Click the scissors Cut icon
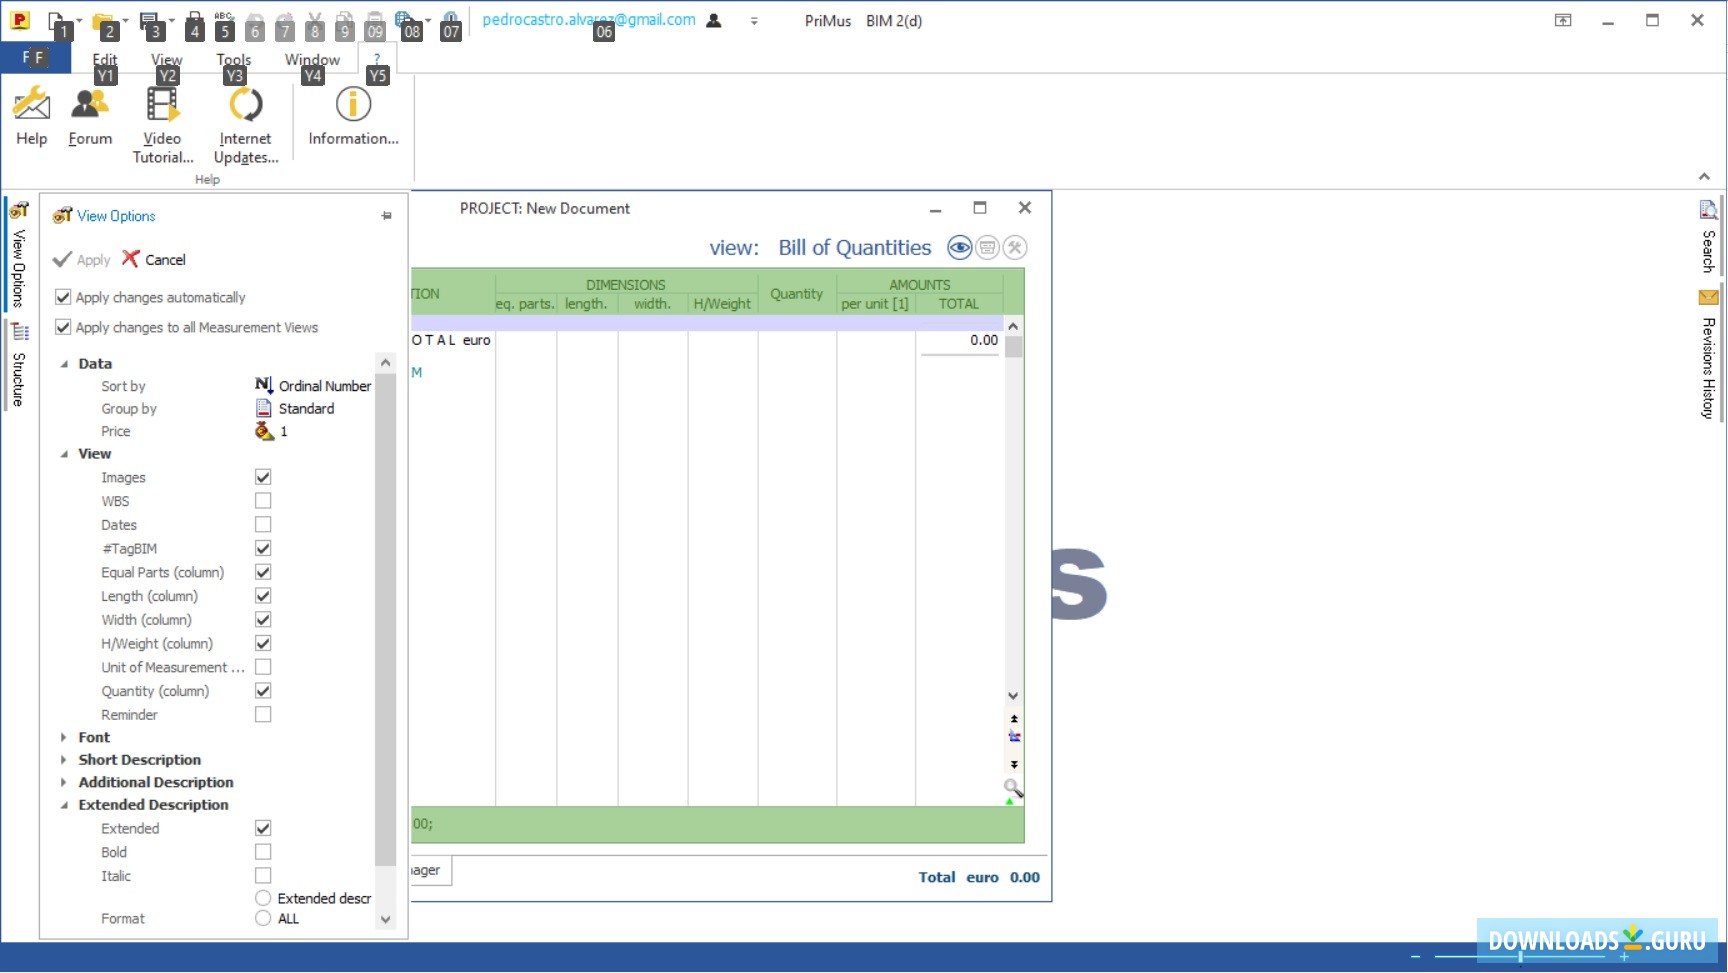Viewport: 1728px width, 973px height. click(x=315, y=20)
